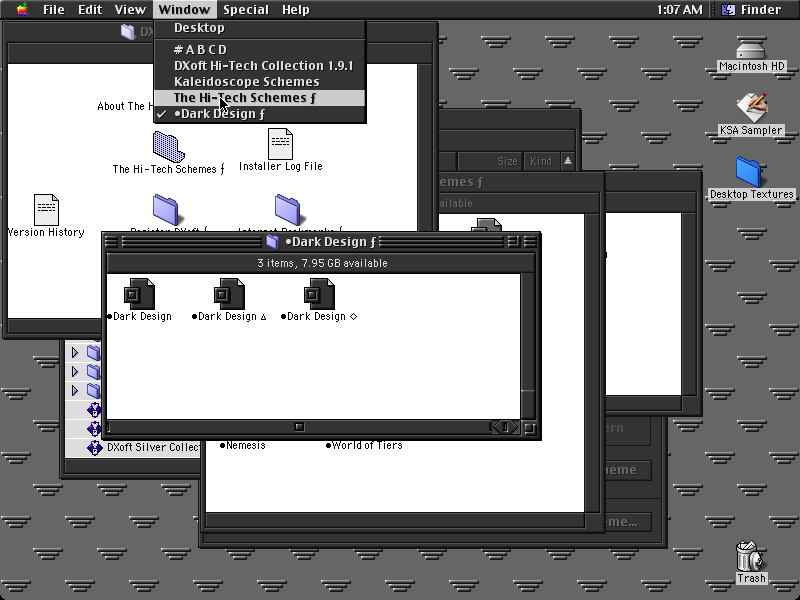
Task: Expand the middle disclosure triangle in list window
Action: click(x=75, y=371)
